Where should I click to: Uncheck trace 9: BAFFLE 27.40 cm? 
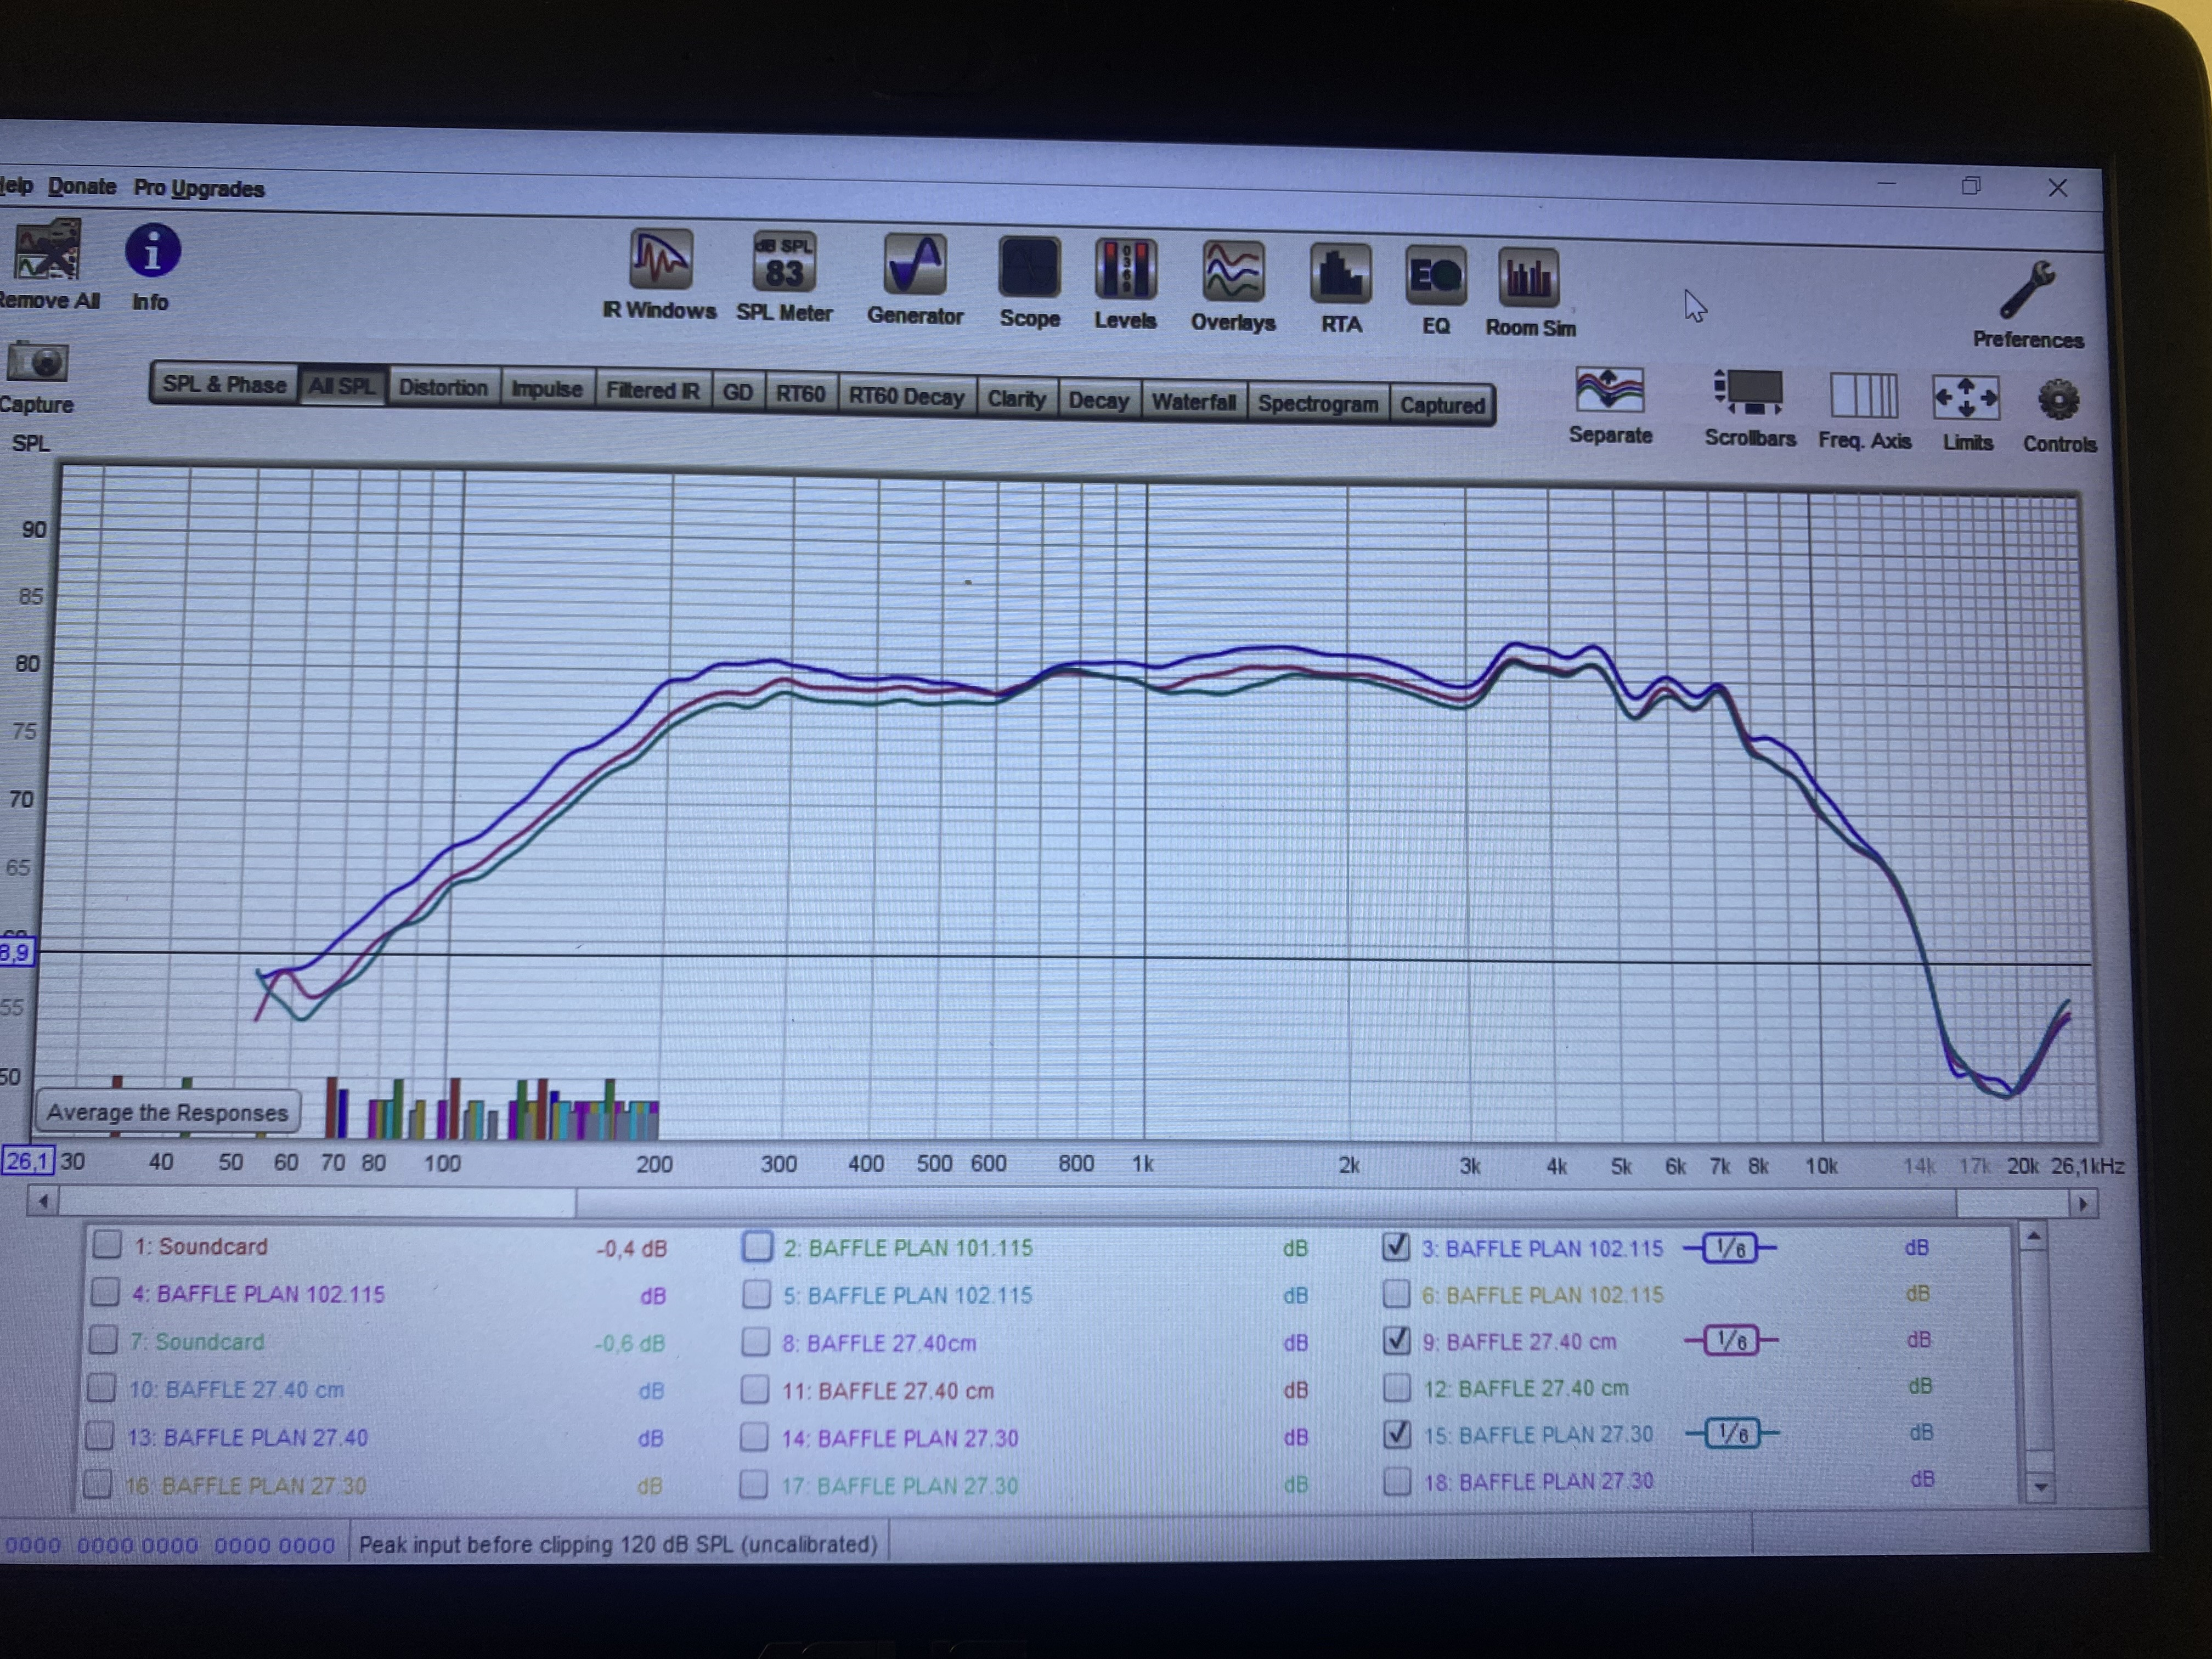click(1397, 1340)
